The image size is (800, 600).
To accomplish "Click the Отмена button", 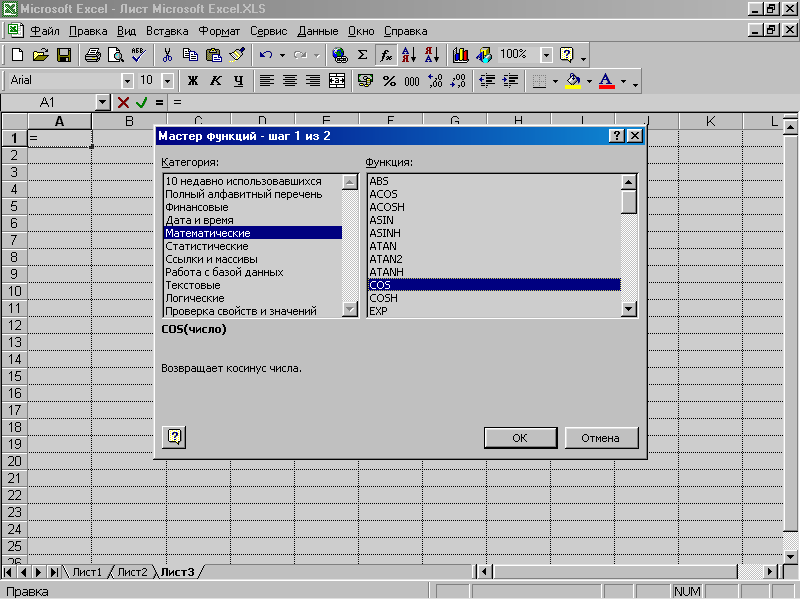I will (x=601, y=438).
